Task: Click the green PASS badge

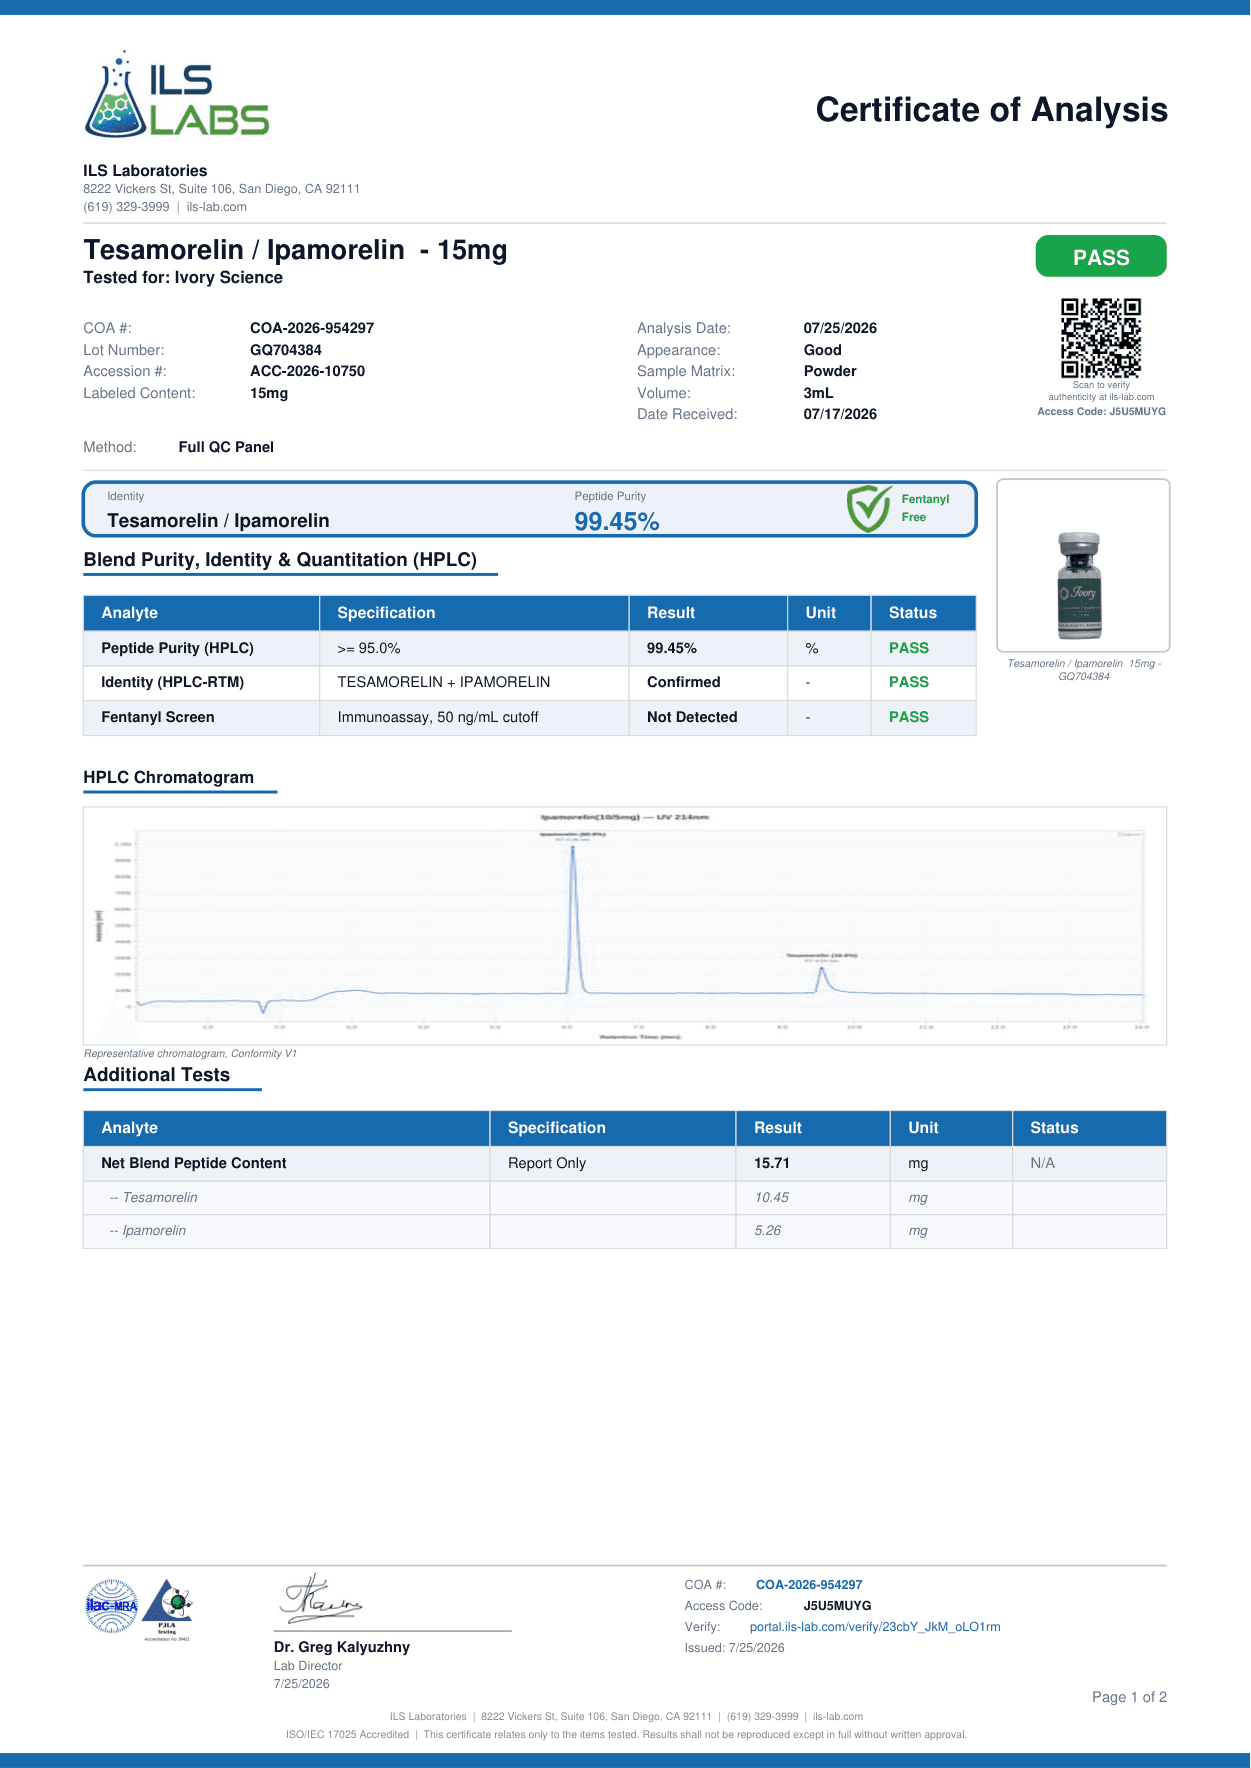Action: click(1101, 256)
